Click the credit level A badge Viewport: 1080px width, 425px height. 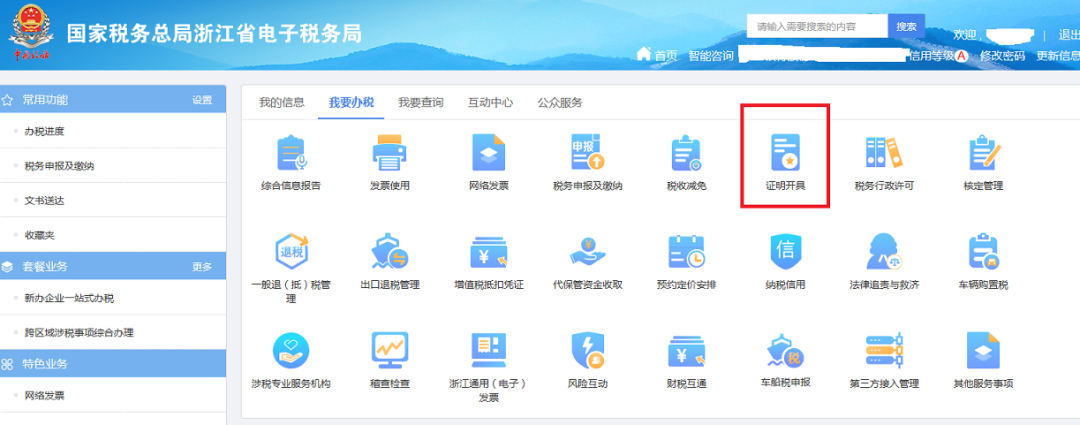962,56
